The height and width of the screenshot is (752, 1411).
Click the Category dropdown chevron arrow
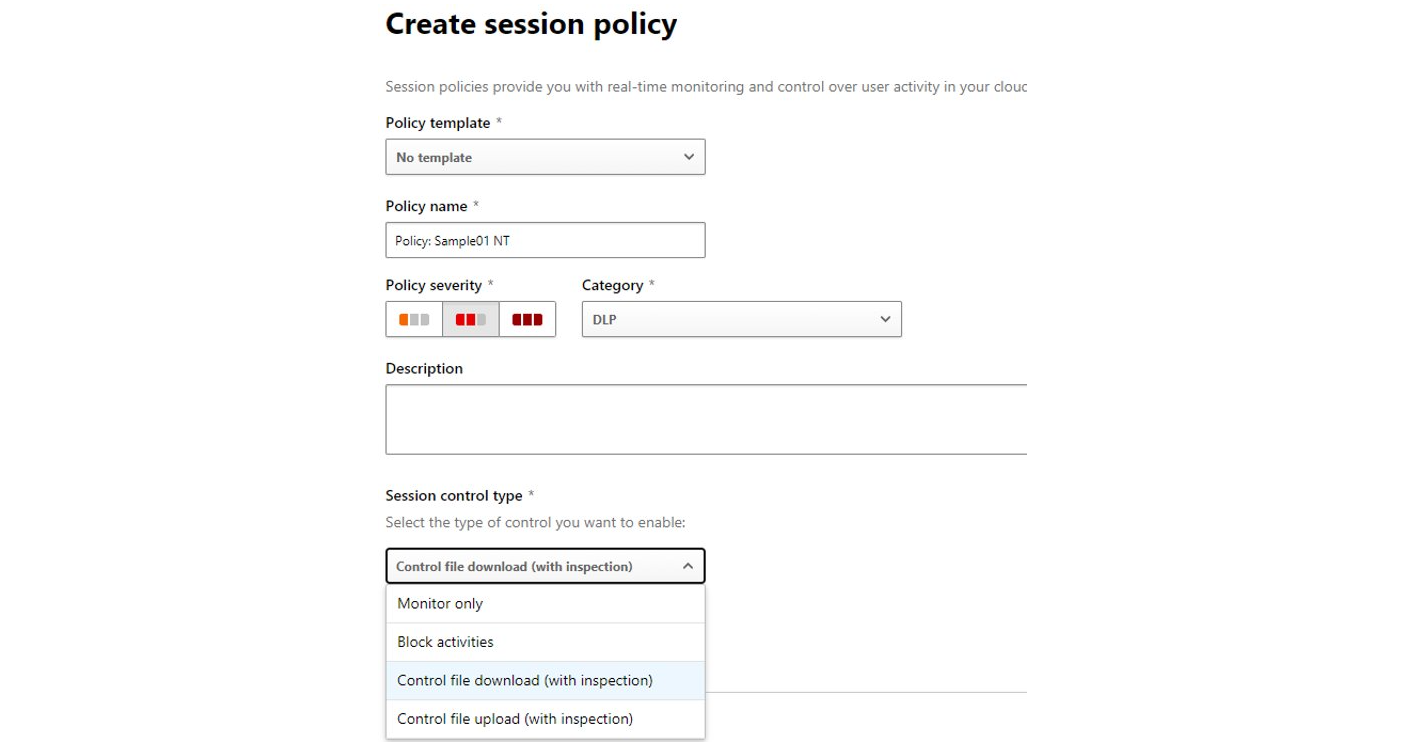click(x=885, y=319)
